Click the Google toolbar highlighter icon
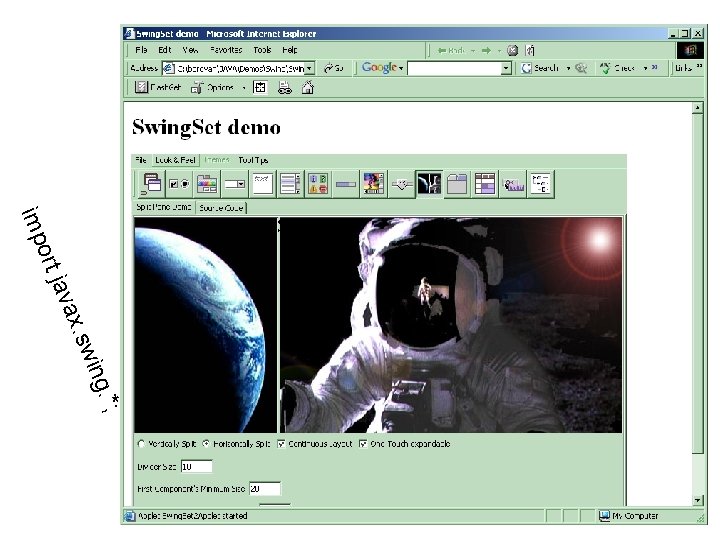The height and width of the screenshot is (540, 720). pyautogui.click(x=581, y=68)
